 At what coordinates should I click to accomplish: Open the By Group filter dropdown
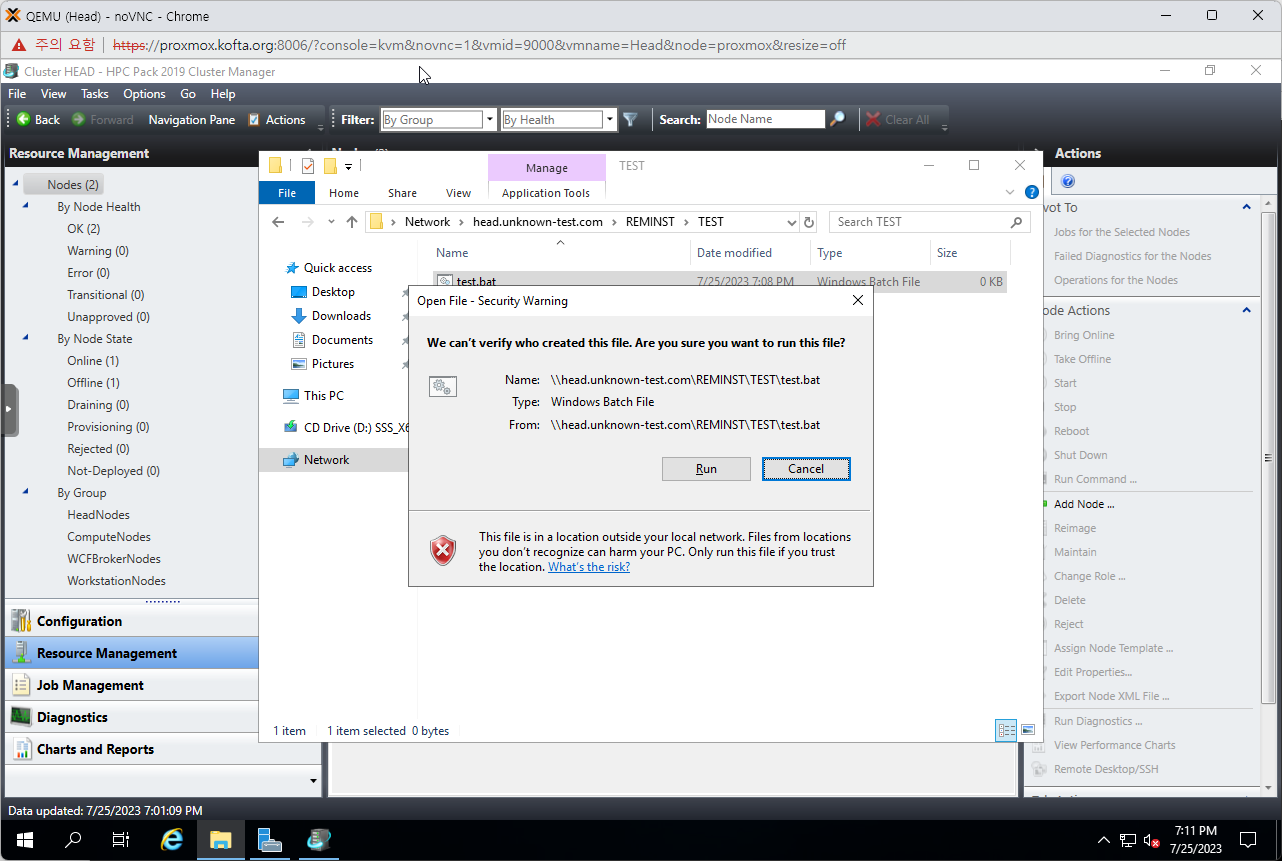[x=490, y=120]
